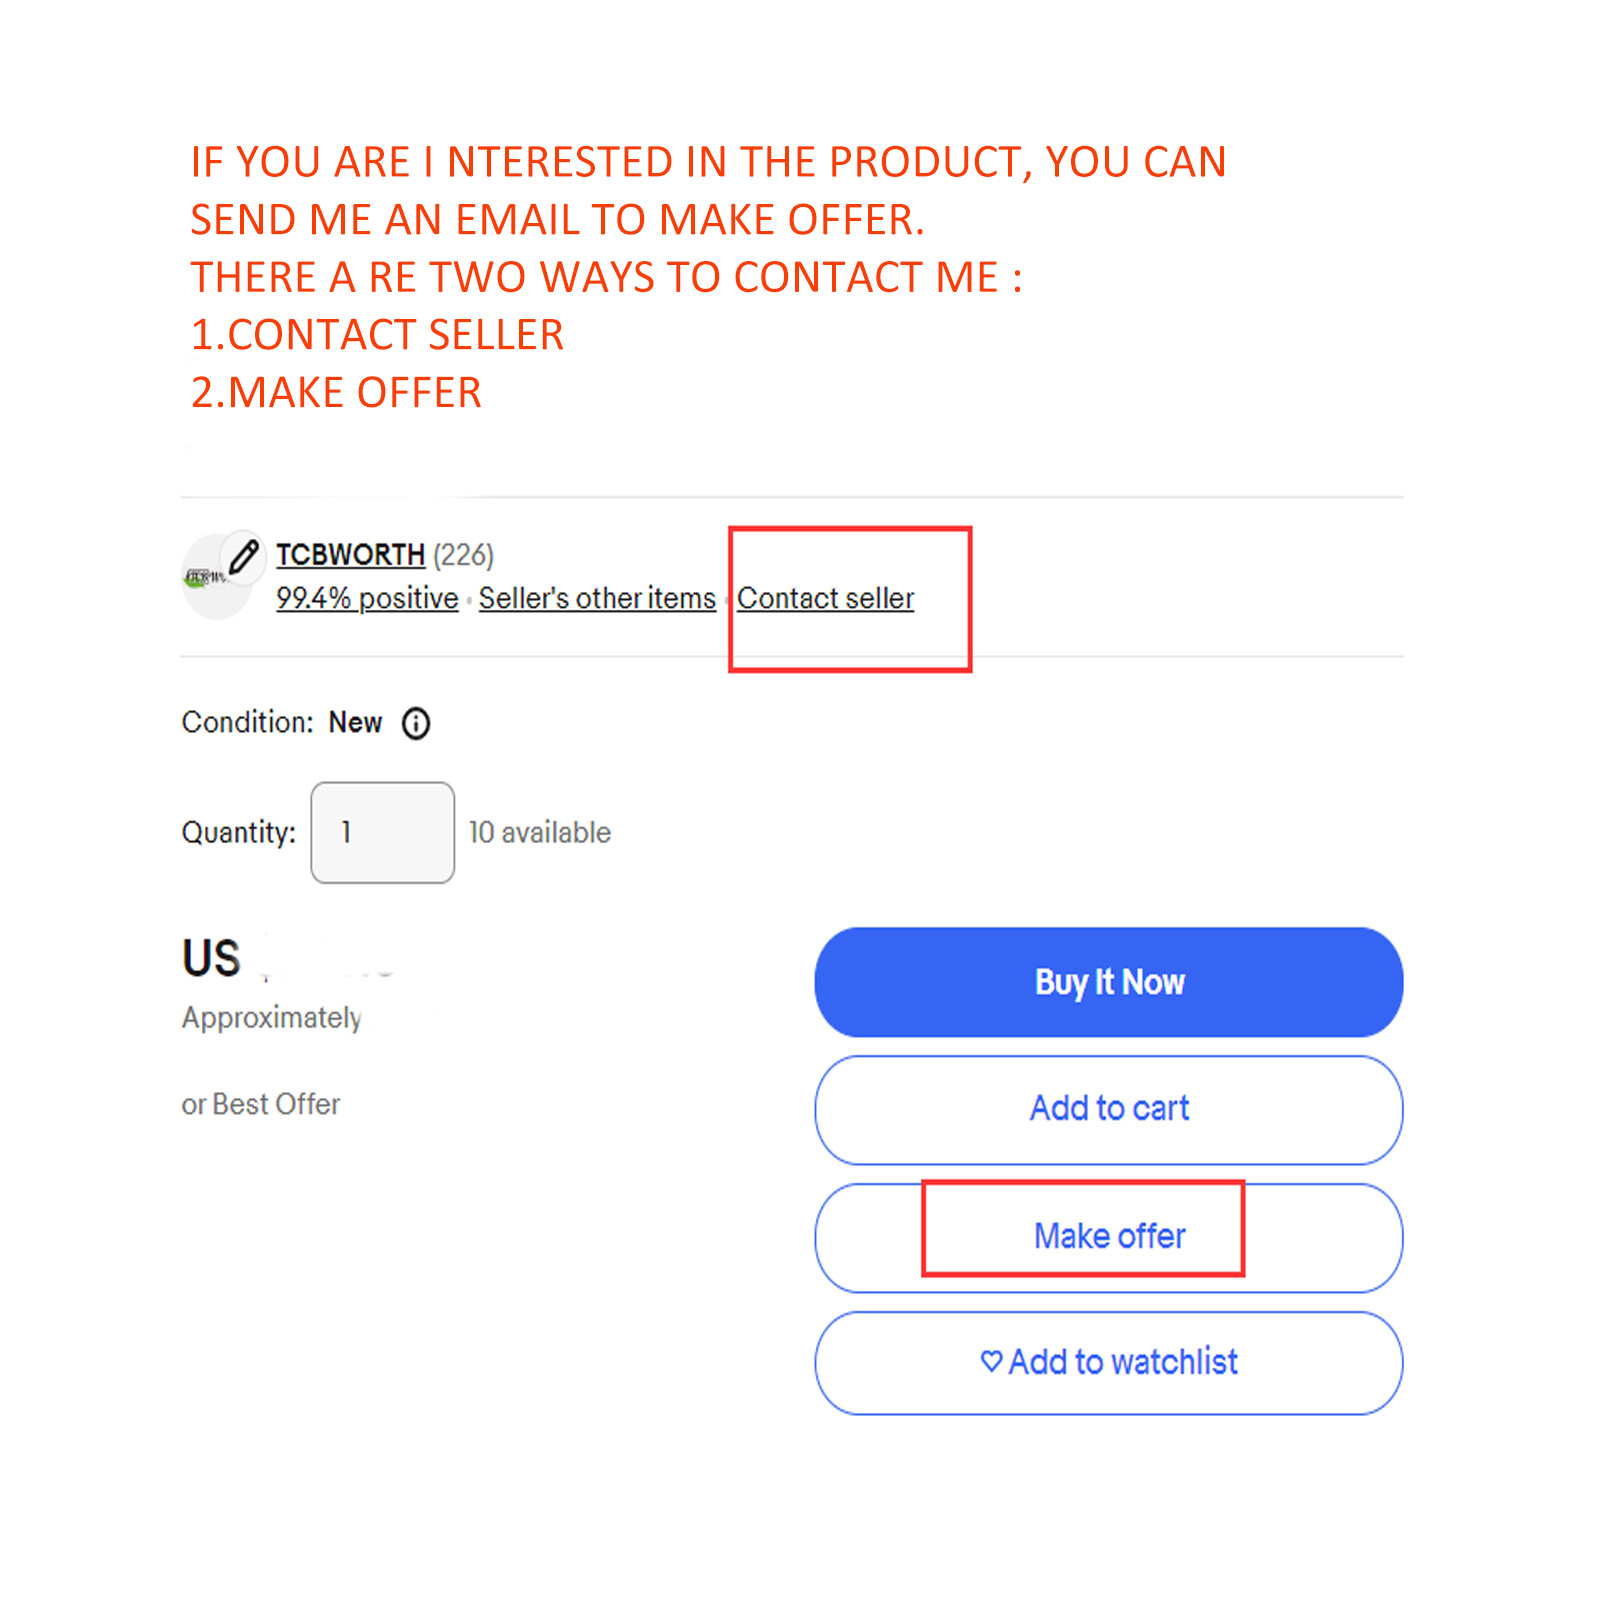Open the TCBWORTH seller profile link

(x=350, y=554)
